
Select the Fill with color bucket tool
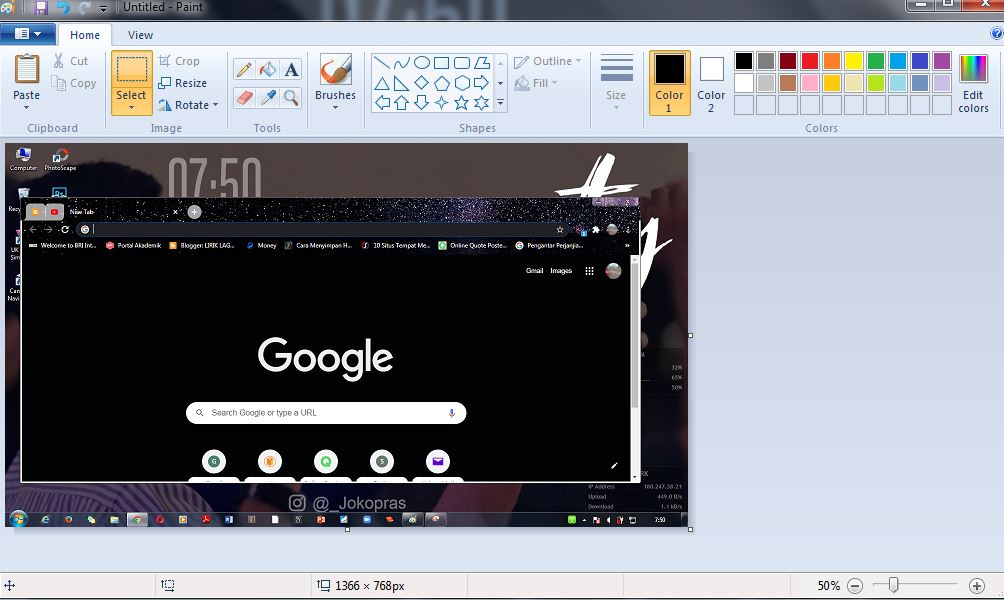coord(268,69)
